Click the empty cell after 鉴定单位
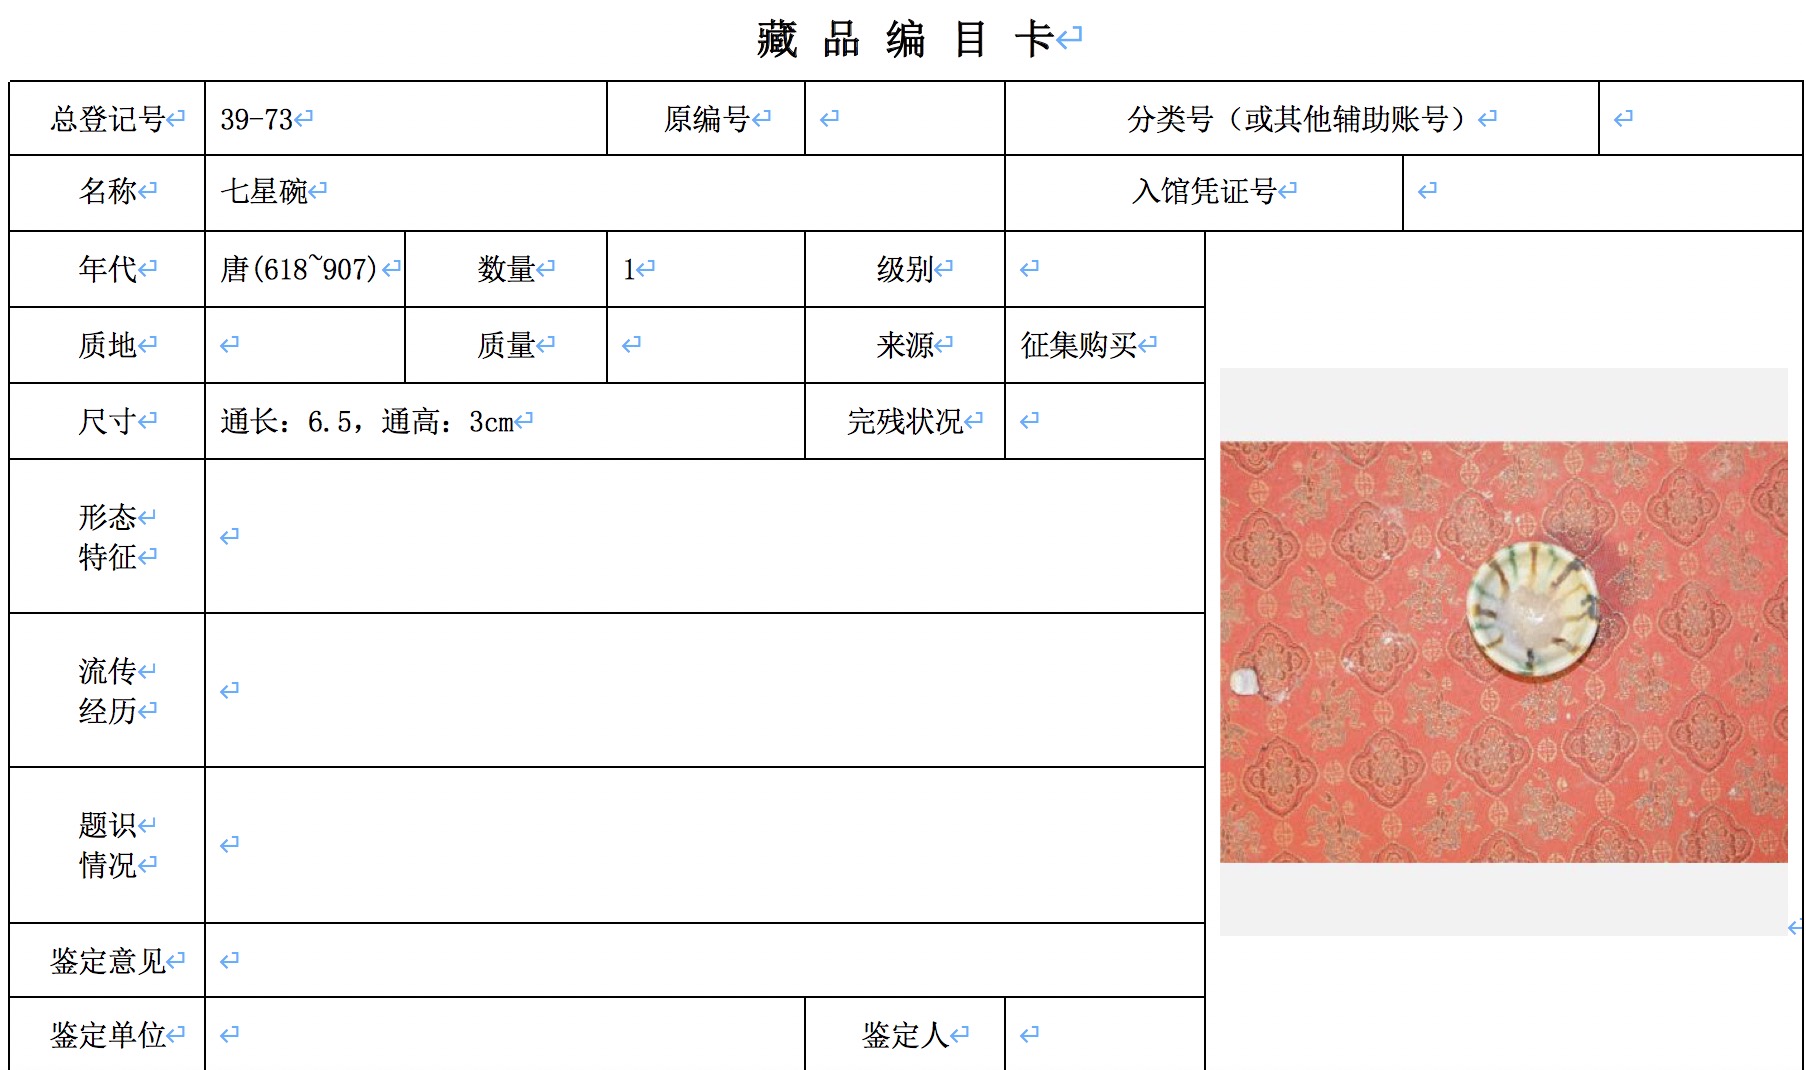Viewport: 1806px width, 1070px height. click(505, 1034)
